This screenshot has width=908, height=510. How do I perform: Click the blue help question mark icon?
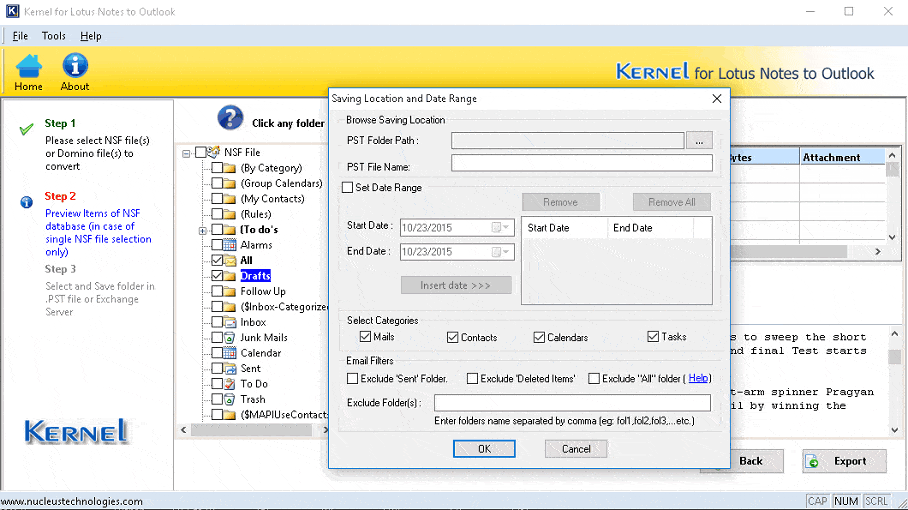[229, 118]
